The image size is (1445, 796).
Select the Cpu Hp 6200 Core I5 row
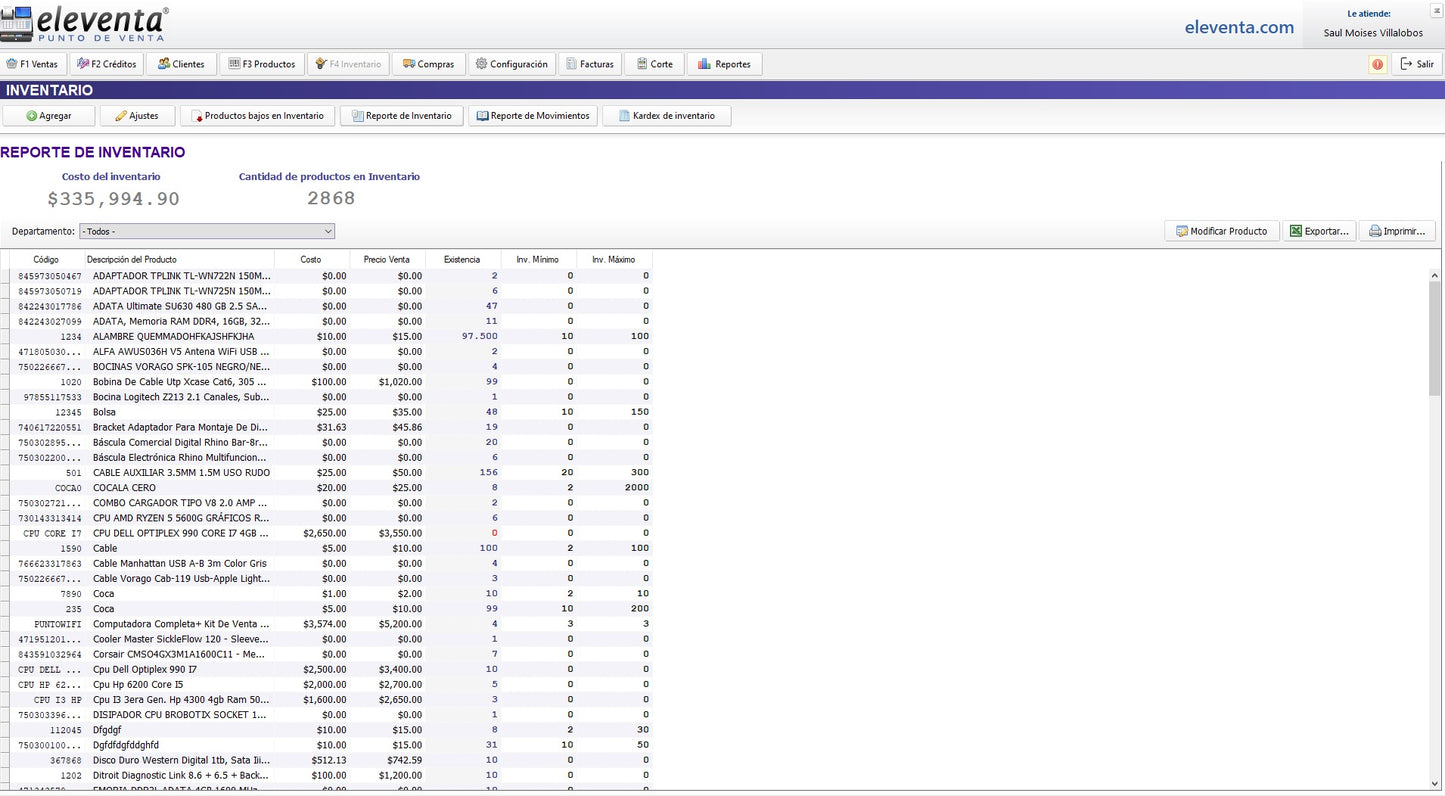pyautogui.click(x=326, y=685)
